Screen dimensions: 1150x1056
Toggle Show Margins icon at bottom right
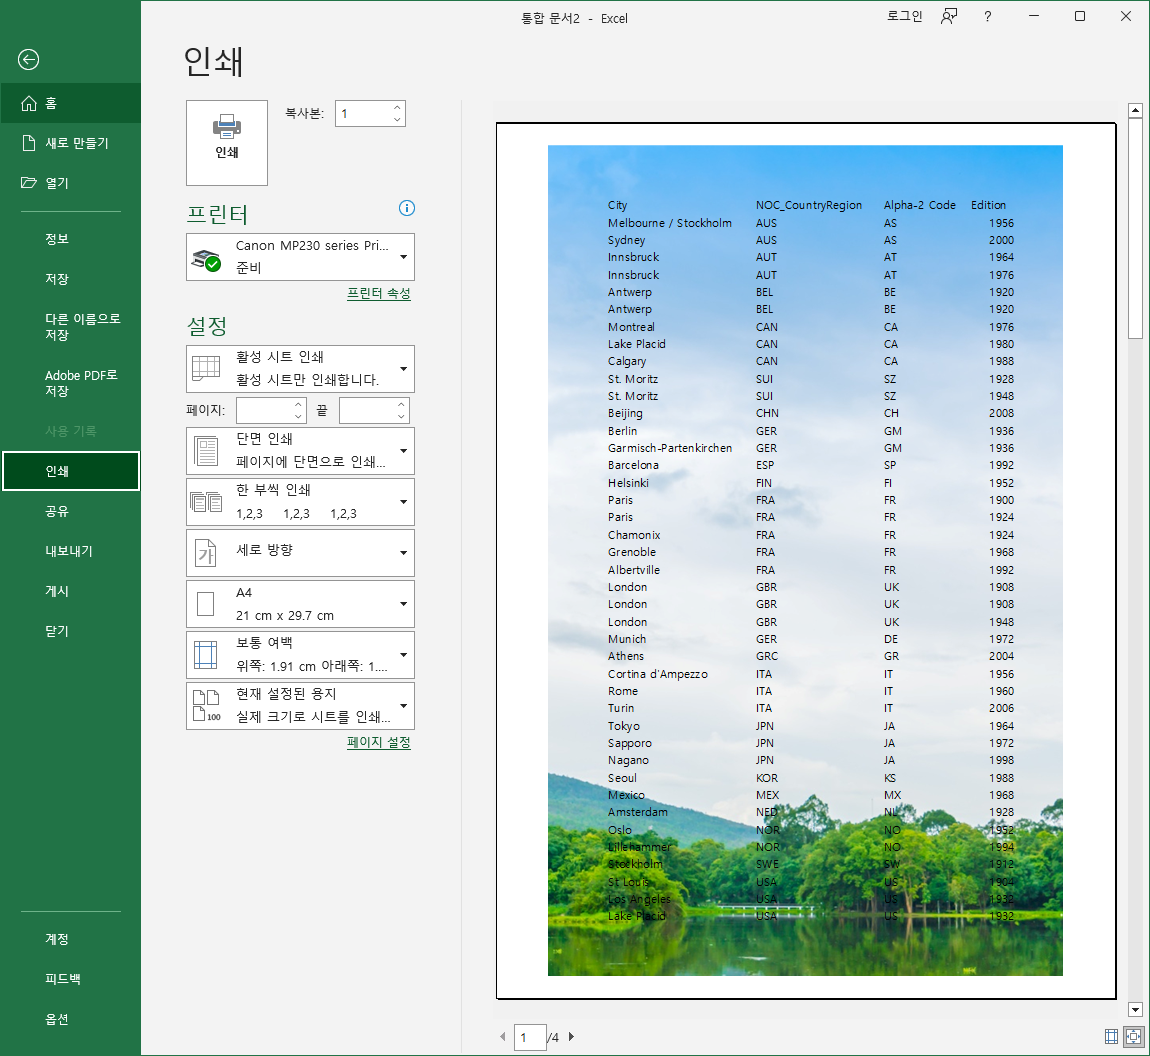click(x=1111, y=1036)
